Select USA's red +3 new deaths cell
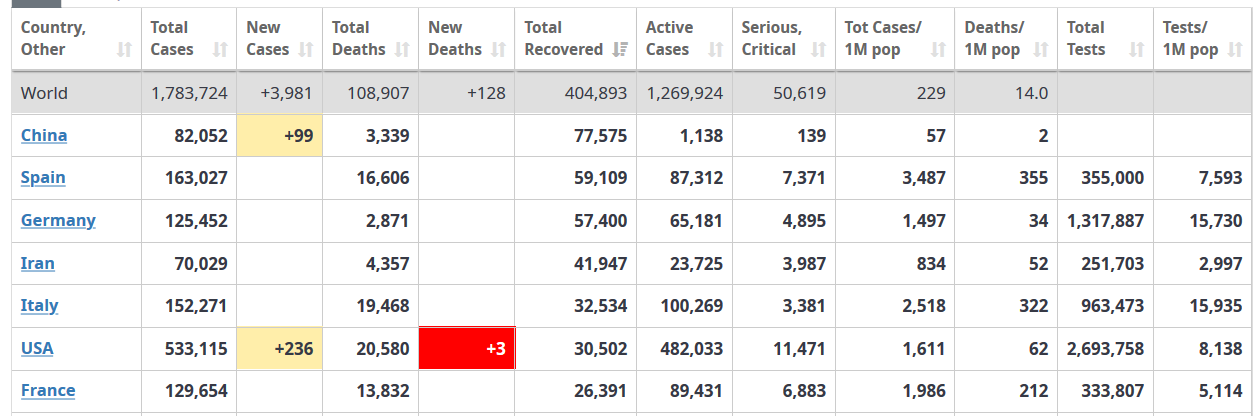The height and width of the screenshot is (416, 1253). (467, 348)
